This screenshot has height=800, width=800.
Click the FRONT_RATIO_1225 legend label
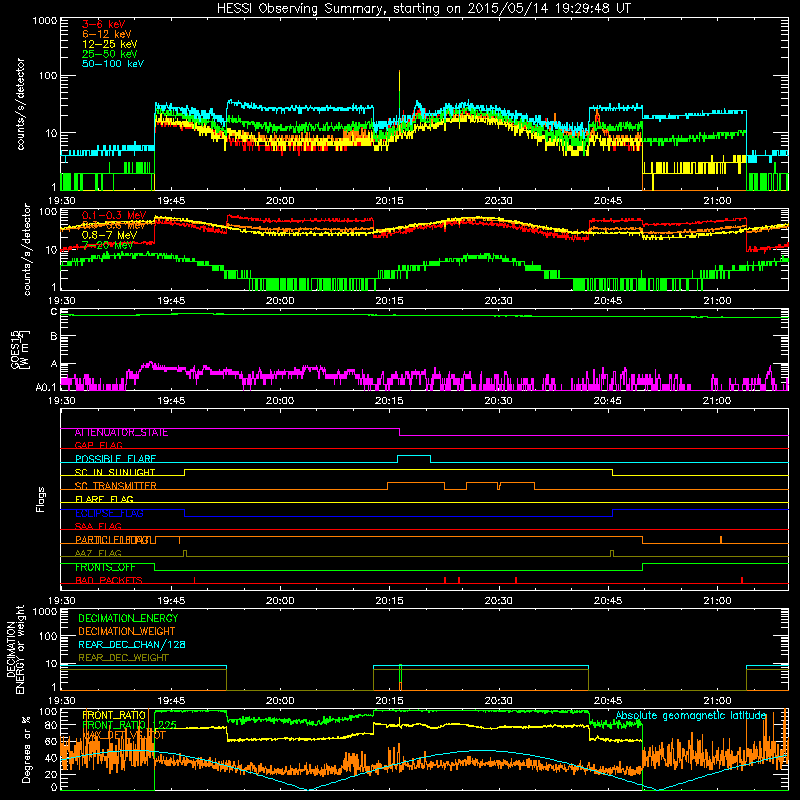pyautogui.click(x=130, y=725)
